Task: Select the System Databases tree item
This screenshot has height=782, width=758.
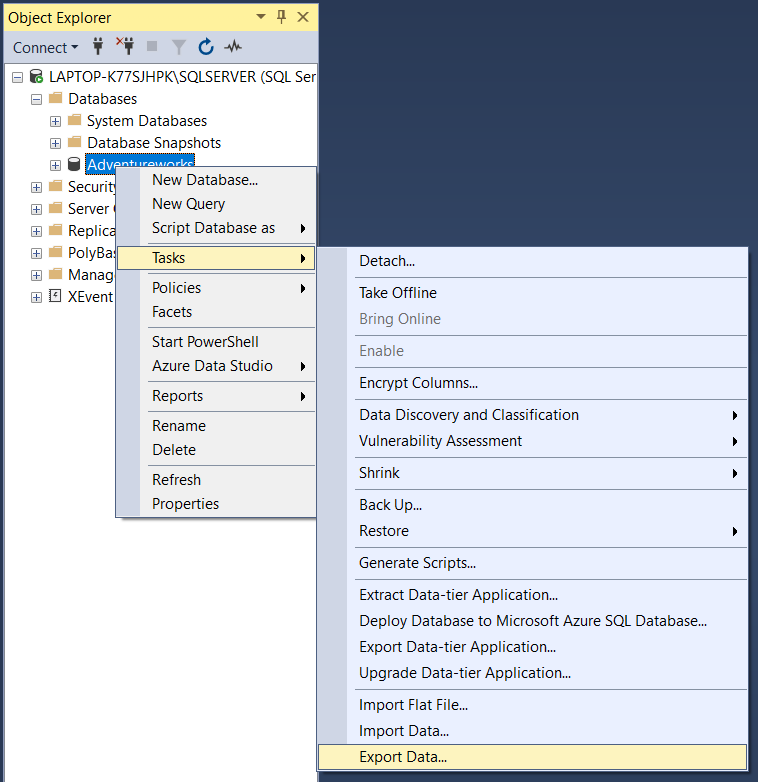Action: [x=147, y=121]
